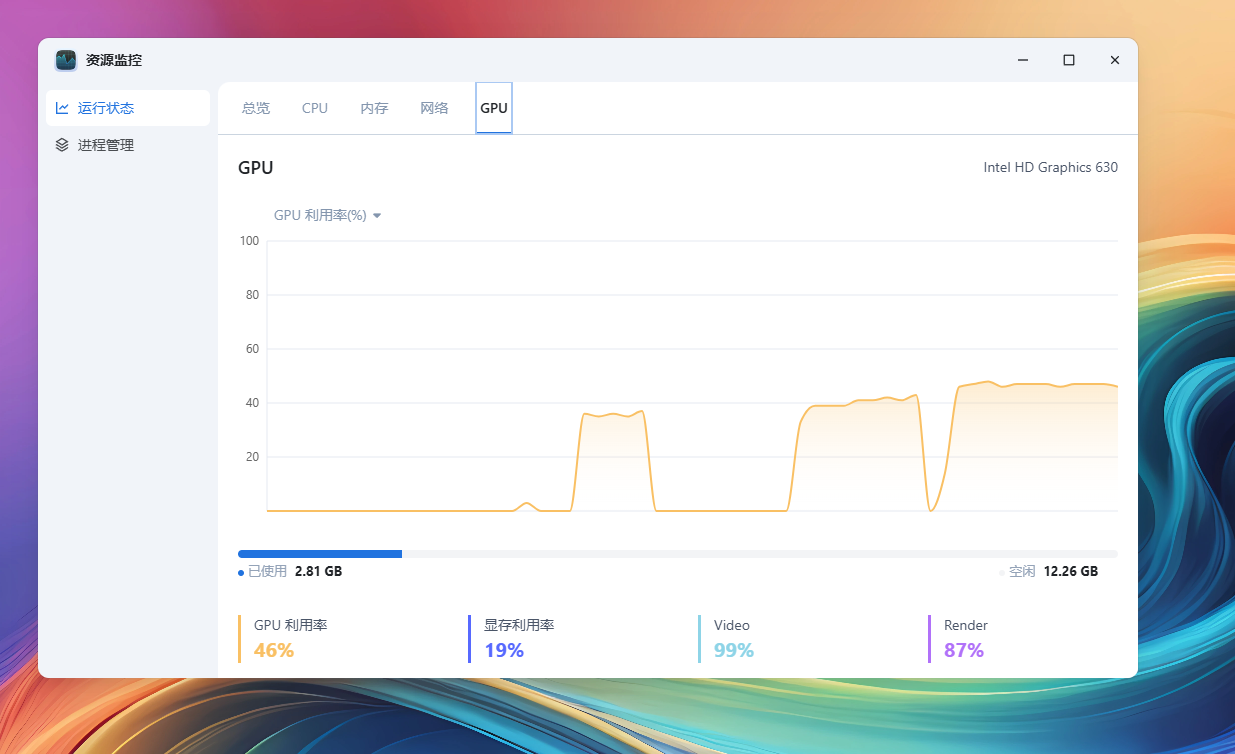Image resolution: width=1235 pixels, height=754 pixels.
Task: Click the 进程管理 layers icon in sidebar
Action: pyautogui.click(x=62, y=145)
